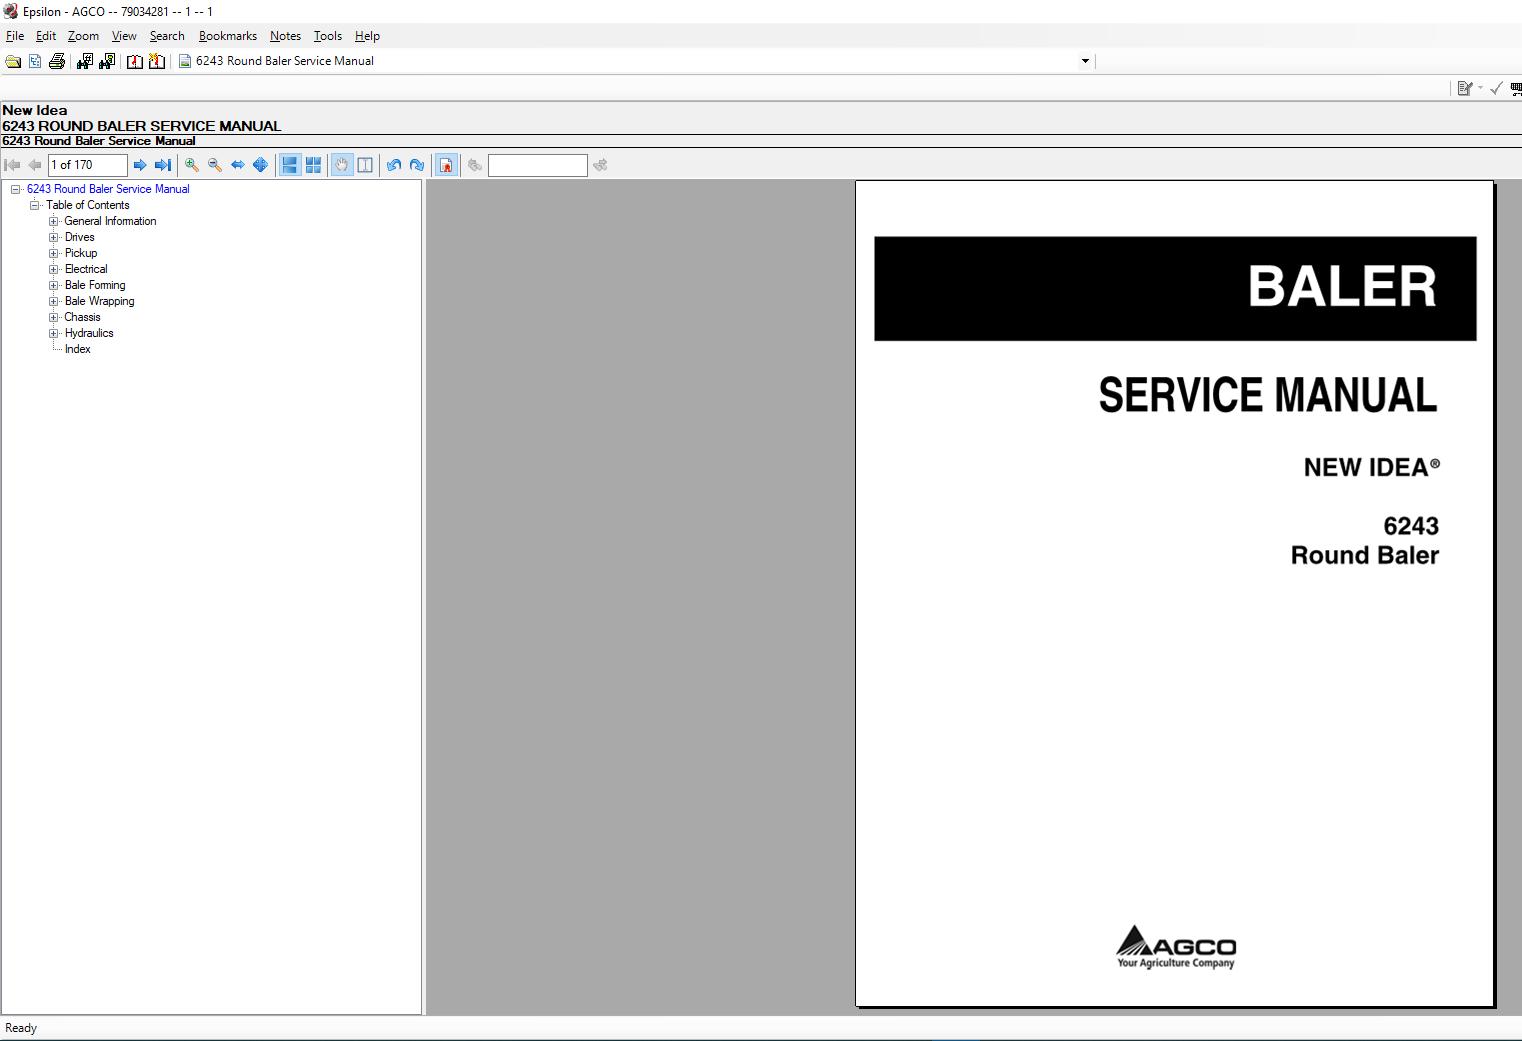
Task: Collapse the 6243 Round Baler Service Manual node
Action: click(x=16, y=189)
